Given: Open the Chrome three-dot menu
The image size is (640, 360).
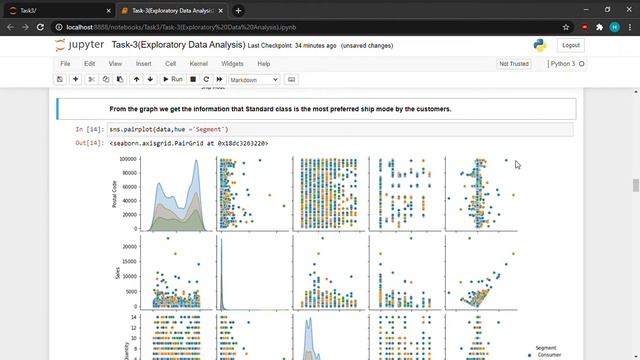Looking at the screenshot, I should coord(630,27).
